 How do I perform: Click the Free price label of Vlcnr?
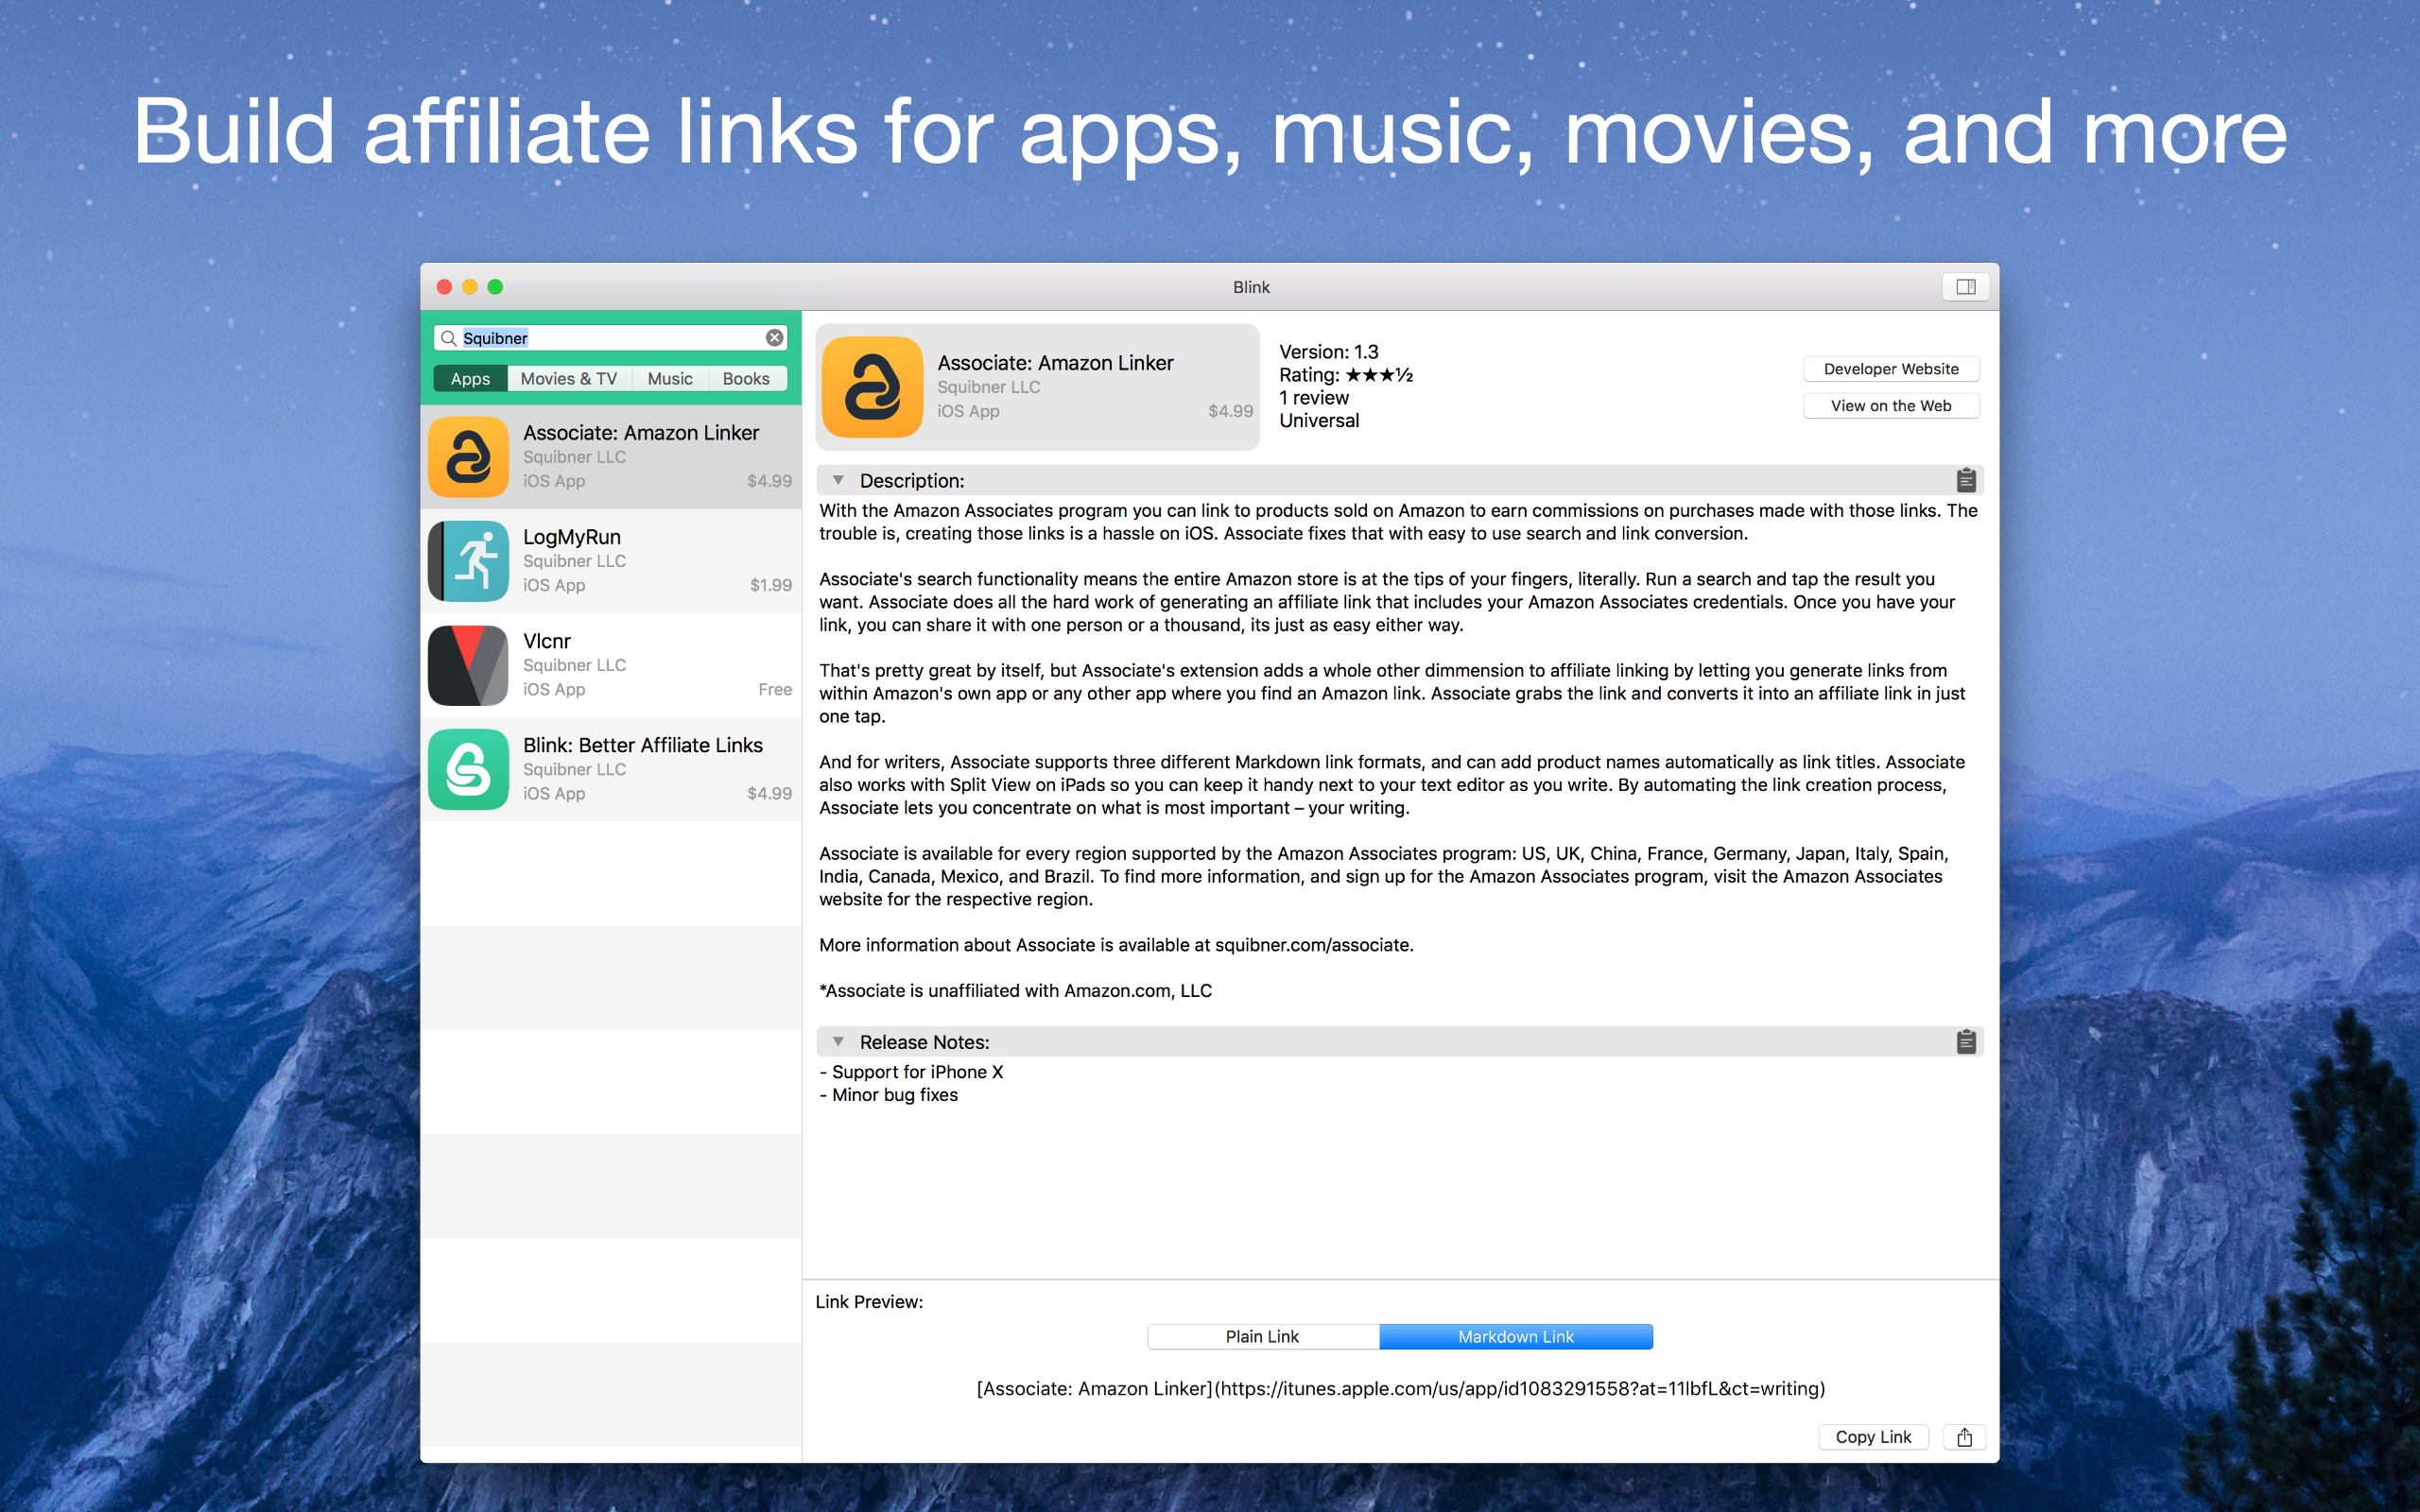point(775,689)
